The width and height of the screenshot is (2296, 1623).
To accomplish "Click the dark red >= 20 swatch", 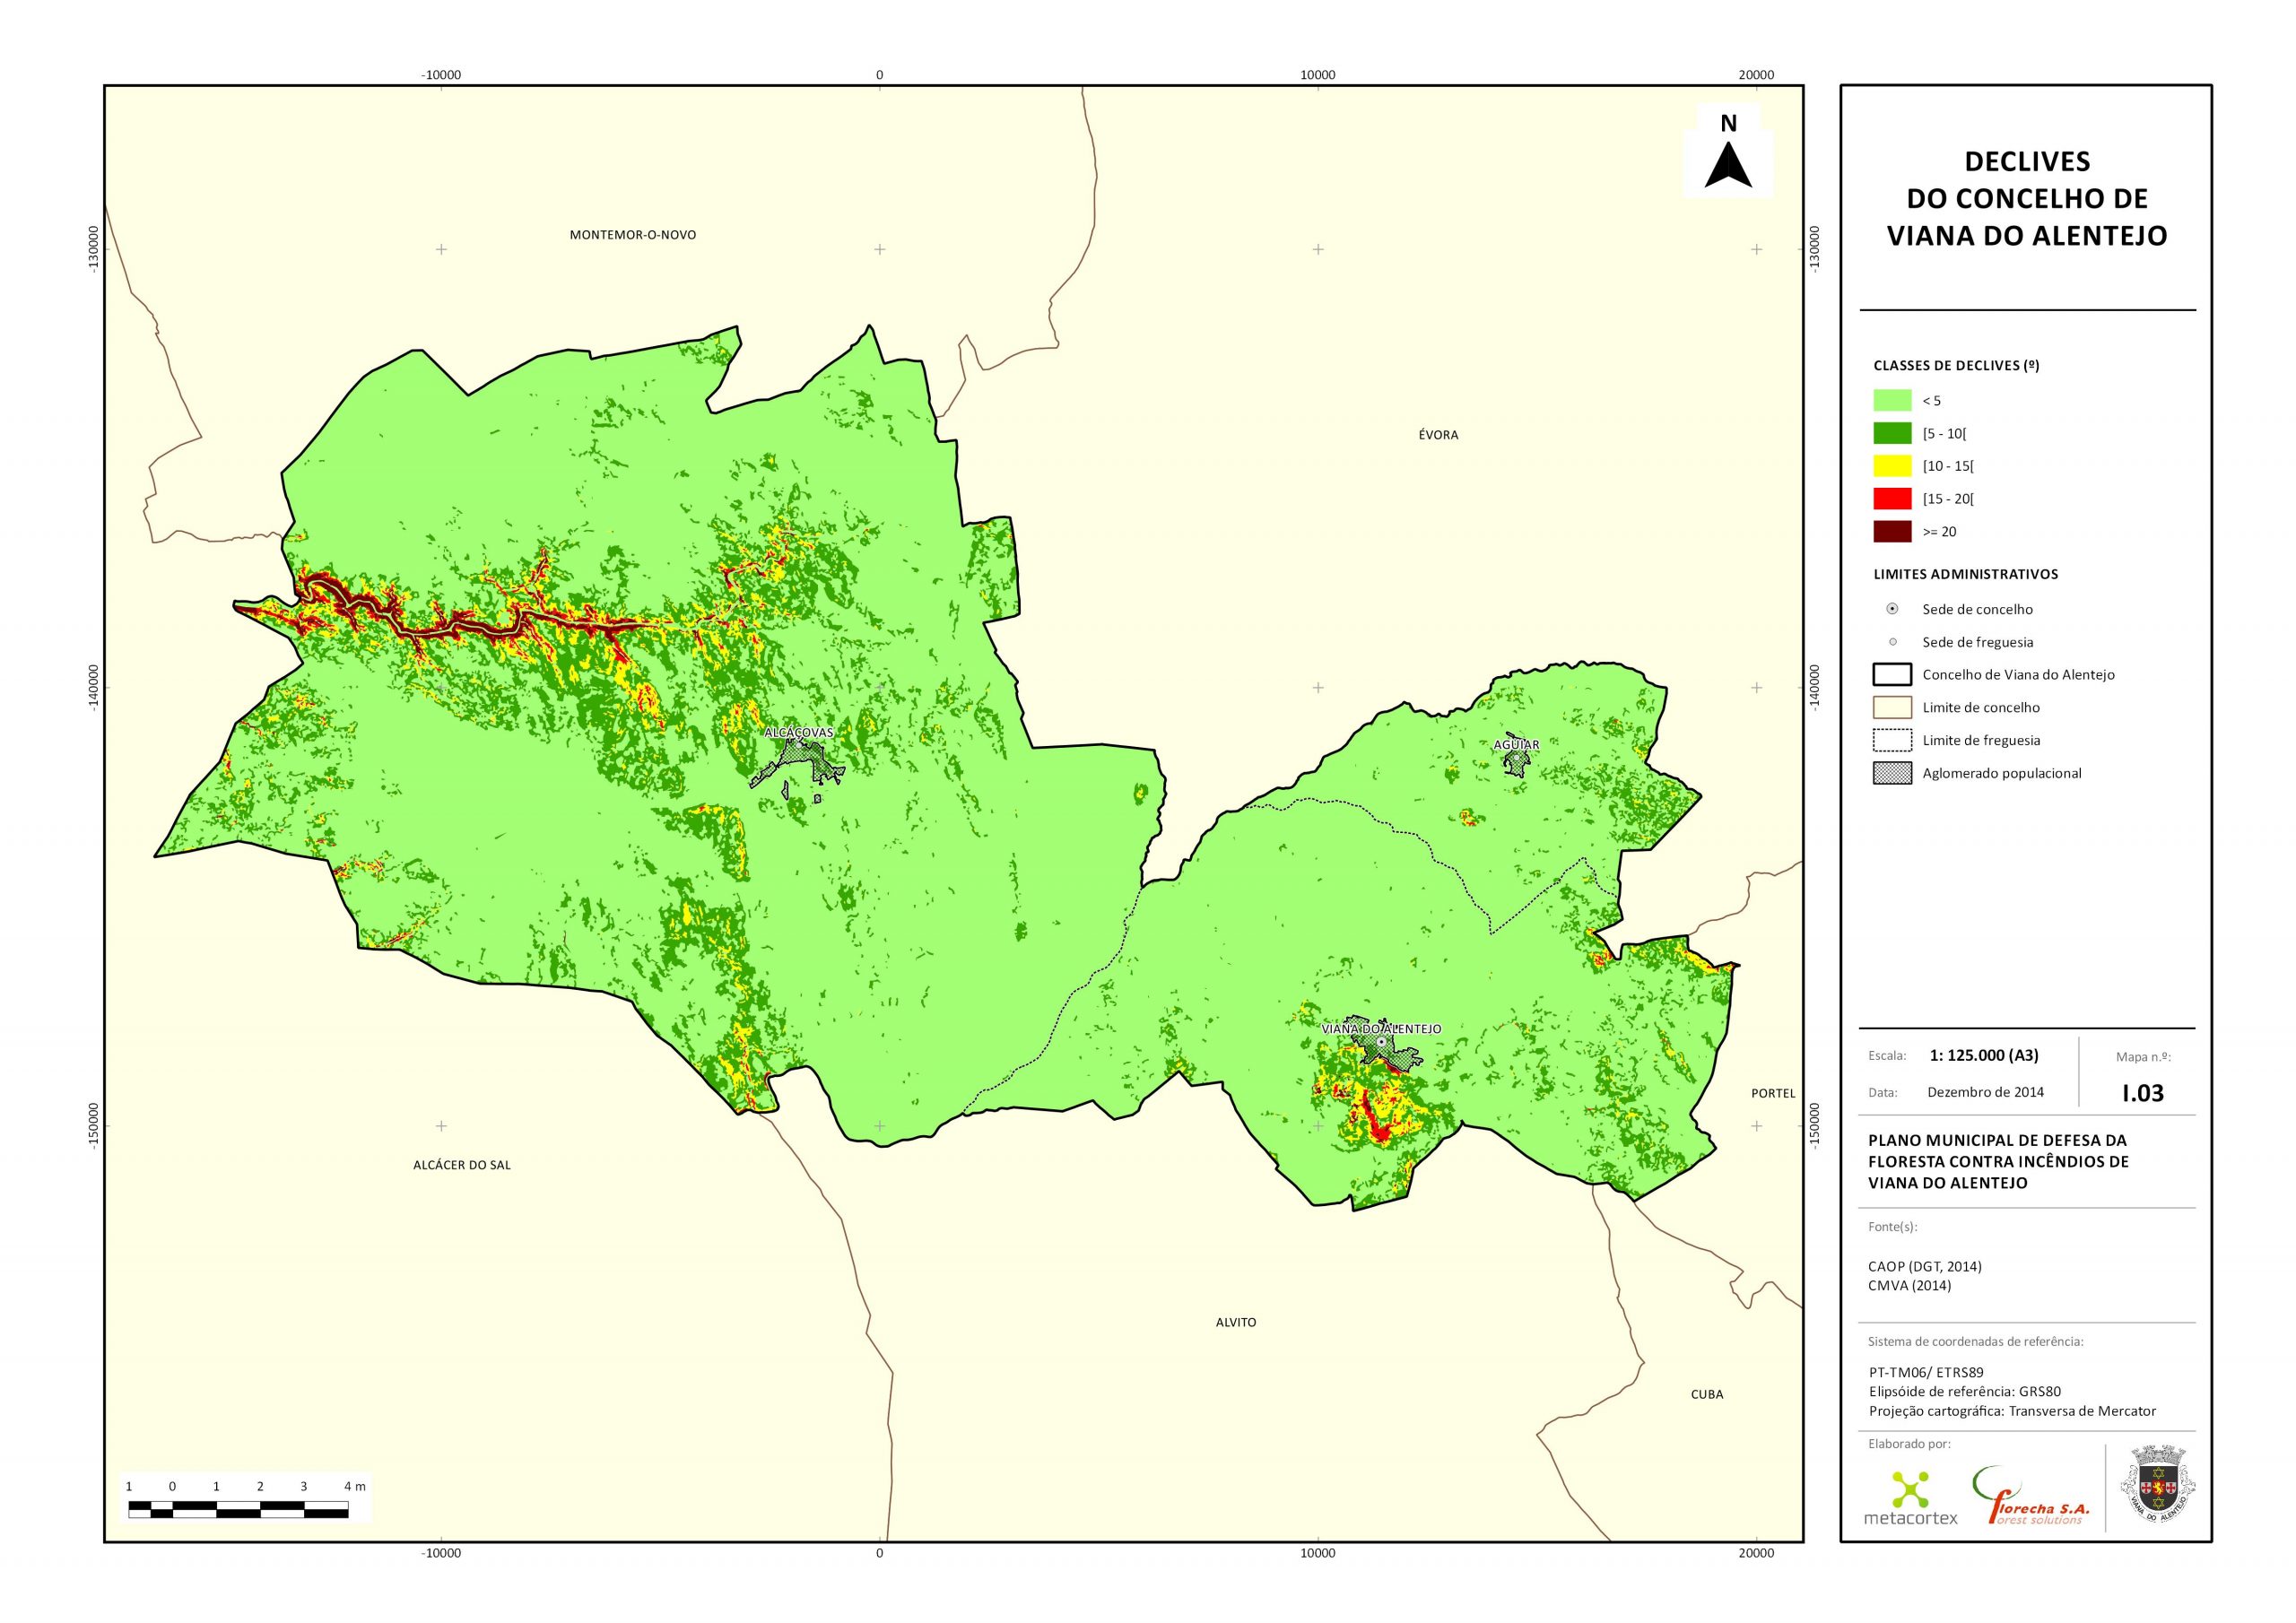I will coord(1892,532).
